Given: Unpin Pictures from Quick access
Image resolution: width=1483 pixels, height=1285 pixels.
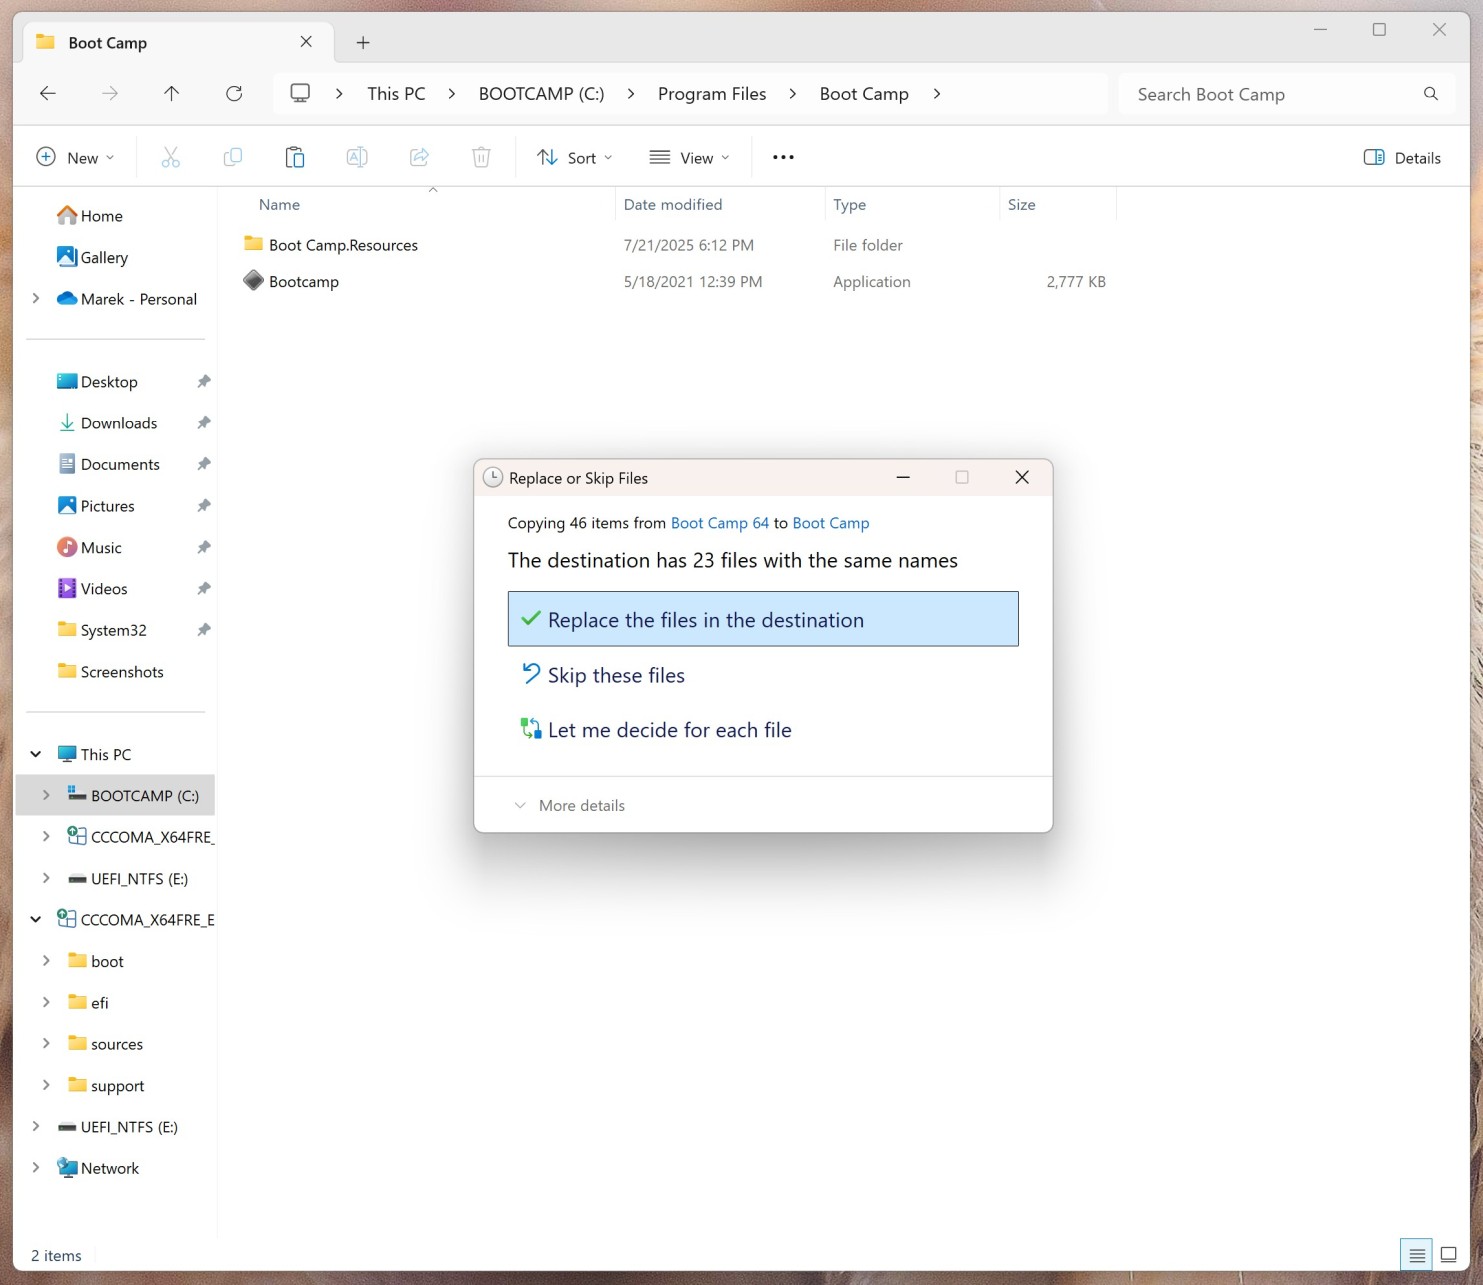Looking at the screenshot, I should (204, 506).
